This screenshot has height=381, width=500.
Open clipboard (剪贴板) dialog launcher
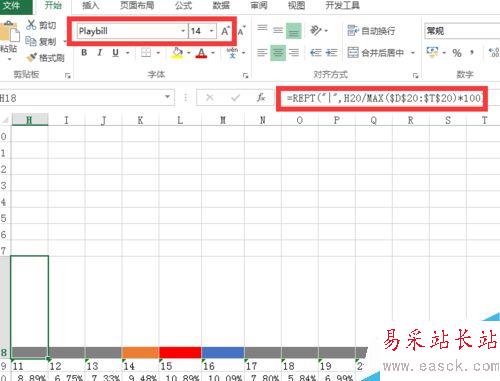click(68, 76)
